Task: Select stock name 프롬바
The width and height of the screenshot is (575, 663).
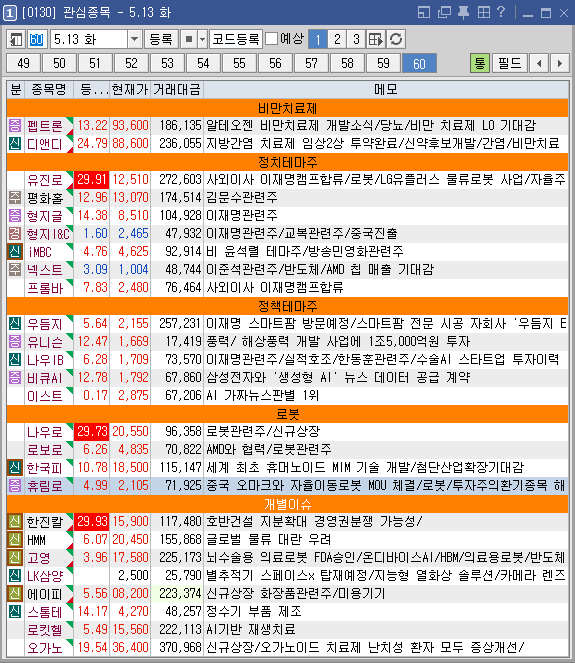Action: 45,288
